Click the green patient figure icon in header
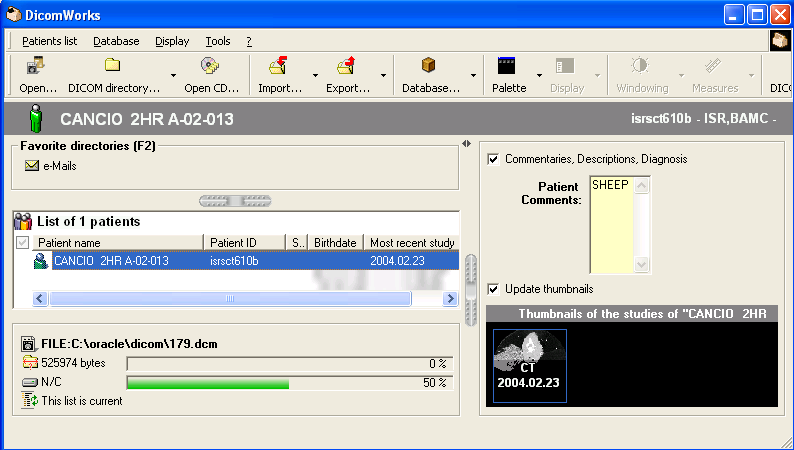Viewport: 794px width, 450px height. (x=36, y=118)
